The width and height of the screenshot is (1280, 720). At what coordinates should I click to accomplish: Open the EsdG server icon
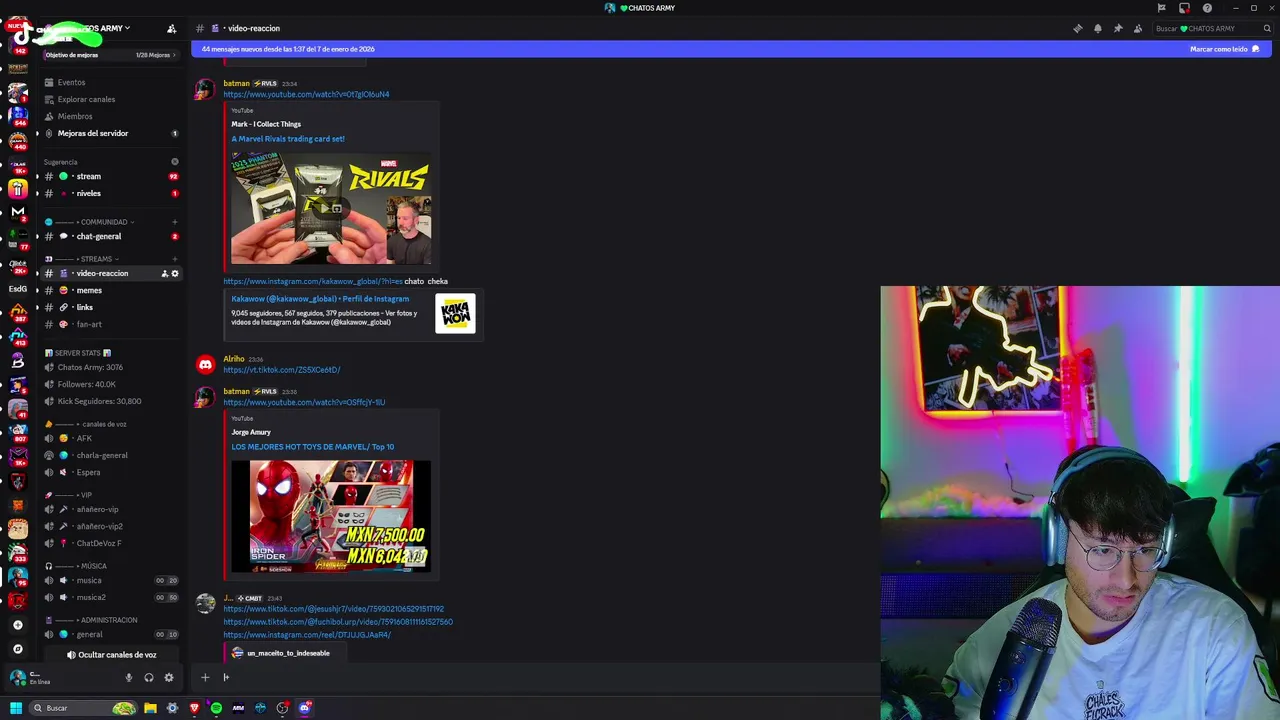[18, 289]
